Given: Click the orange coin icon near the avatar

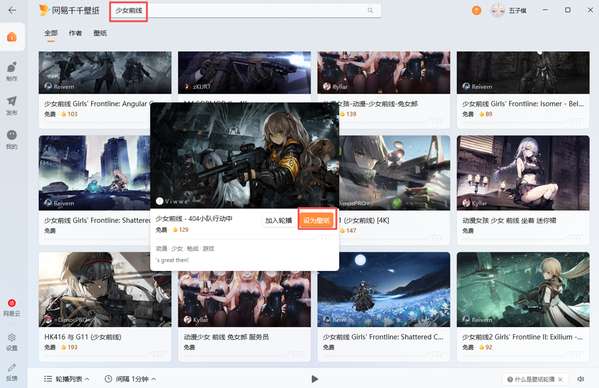Looking at the screenshot, I should [476, 10].
